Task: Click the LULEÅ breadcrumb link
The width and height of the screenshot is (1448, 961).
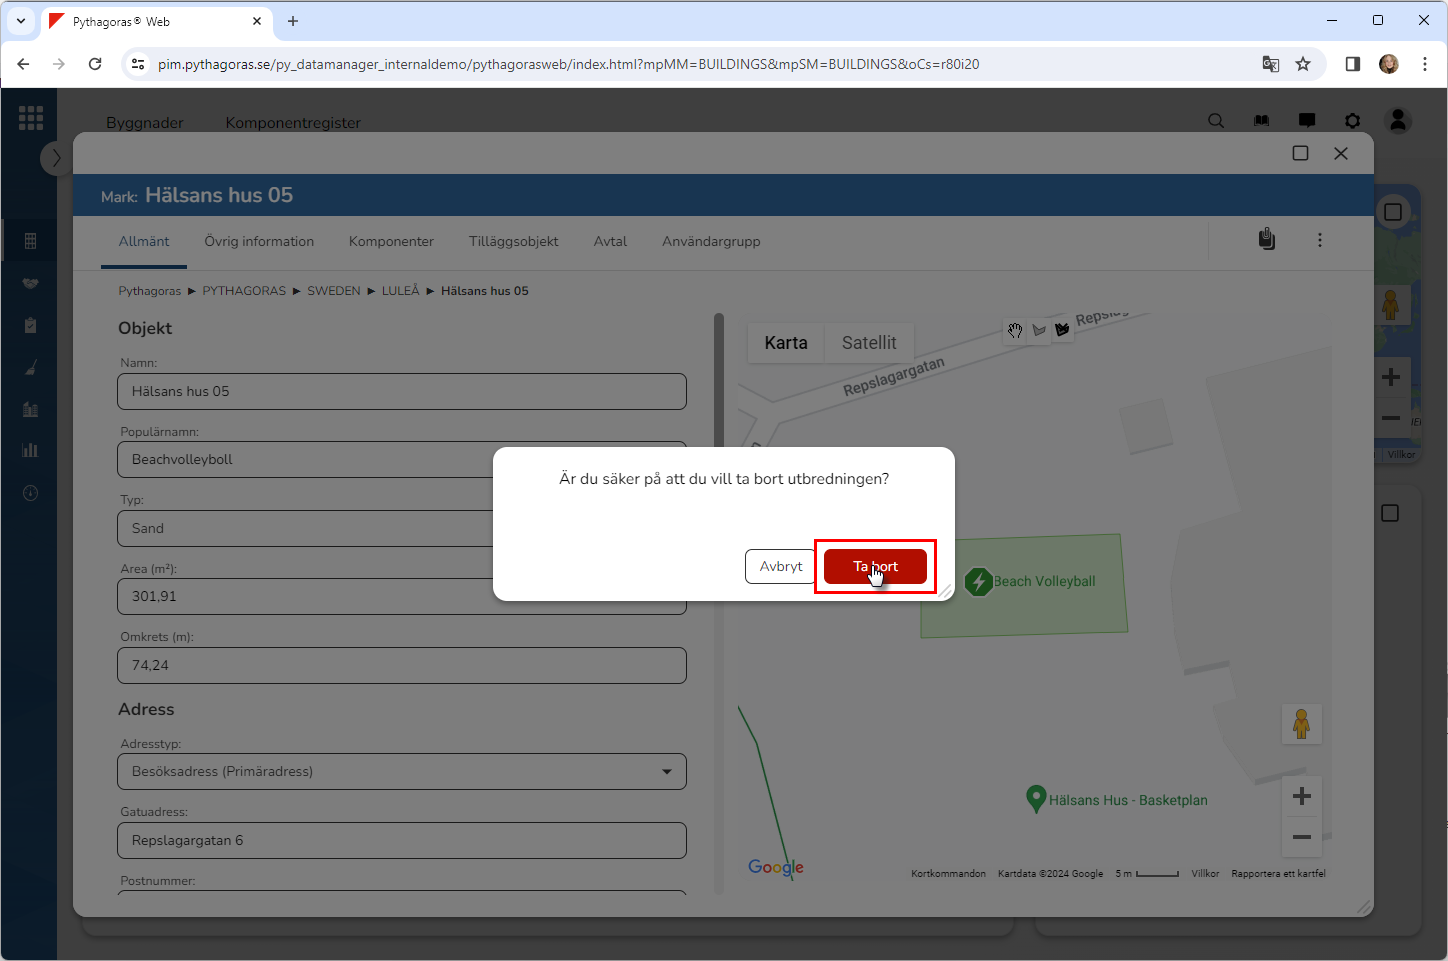Action: tap(400, 291)
